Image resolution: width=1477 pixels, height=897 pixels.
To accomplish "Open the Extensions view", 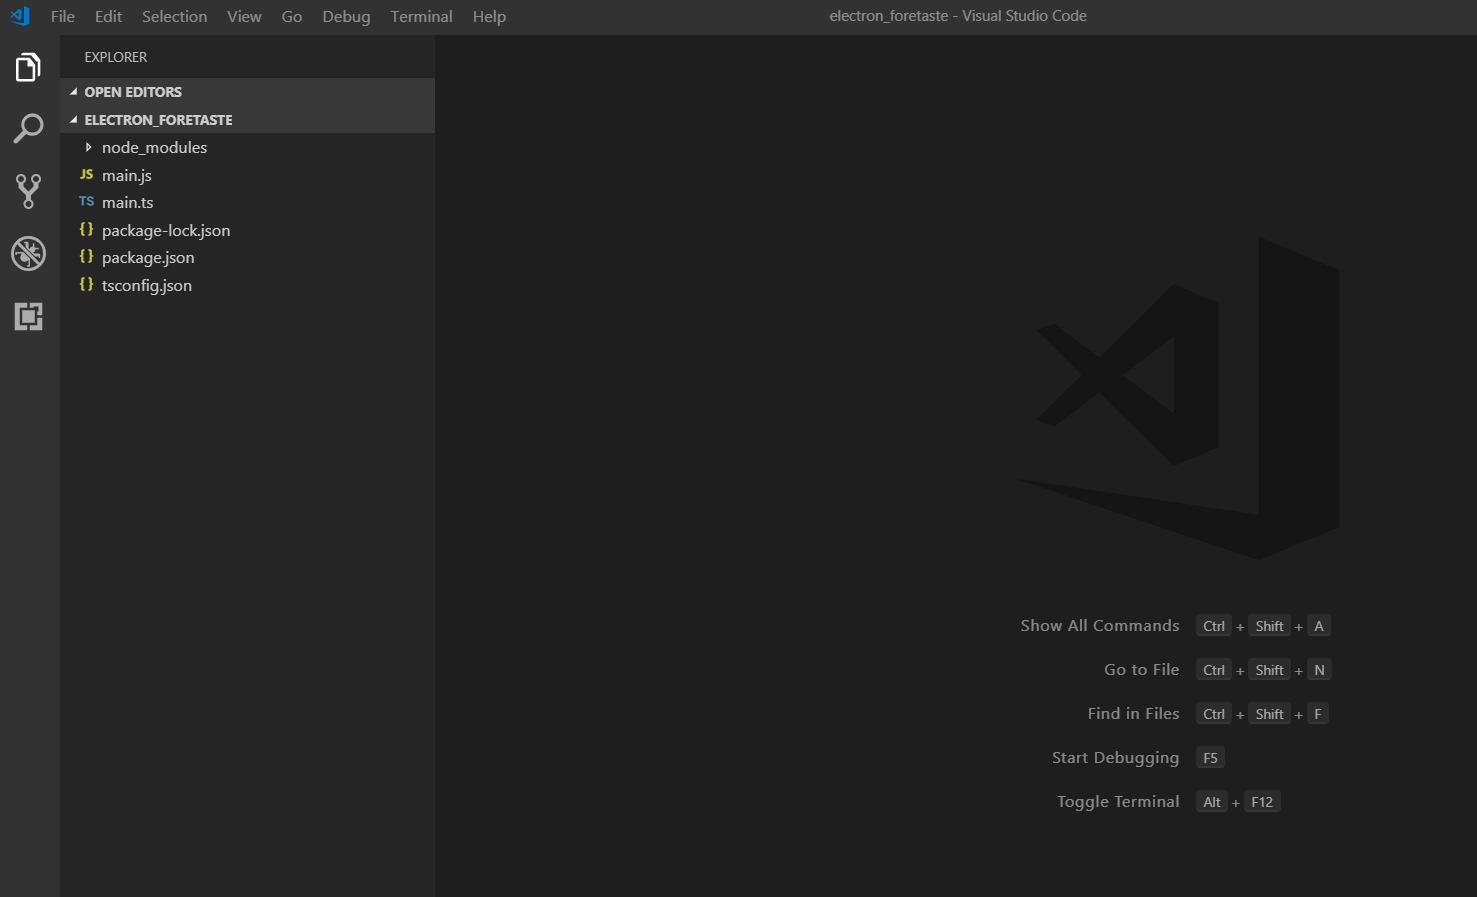I will coord(27,316).
